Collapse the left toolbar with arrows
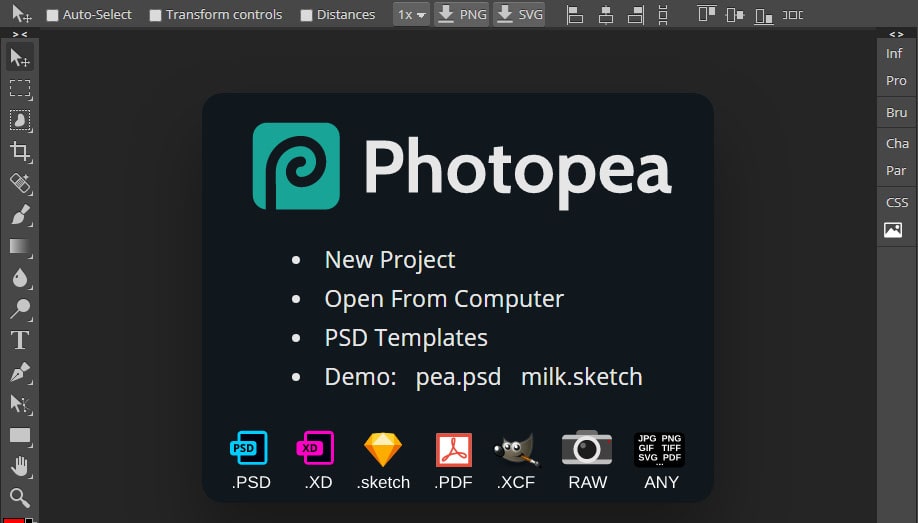This screenshot has width=918, height=523. pyautogui.click(x=20, y=35)
